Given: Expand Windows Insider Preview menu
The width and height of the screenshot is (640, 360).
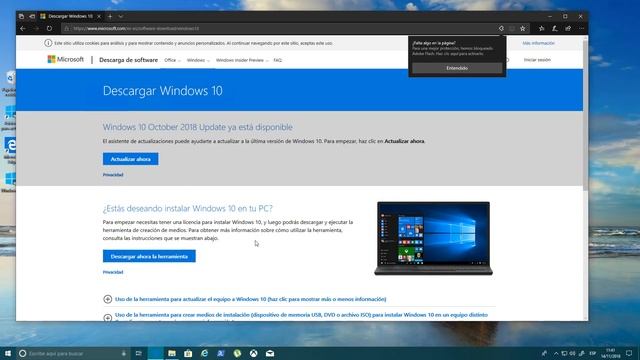Looking at the screenshot, I should (x=242, y=60).
